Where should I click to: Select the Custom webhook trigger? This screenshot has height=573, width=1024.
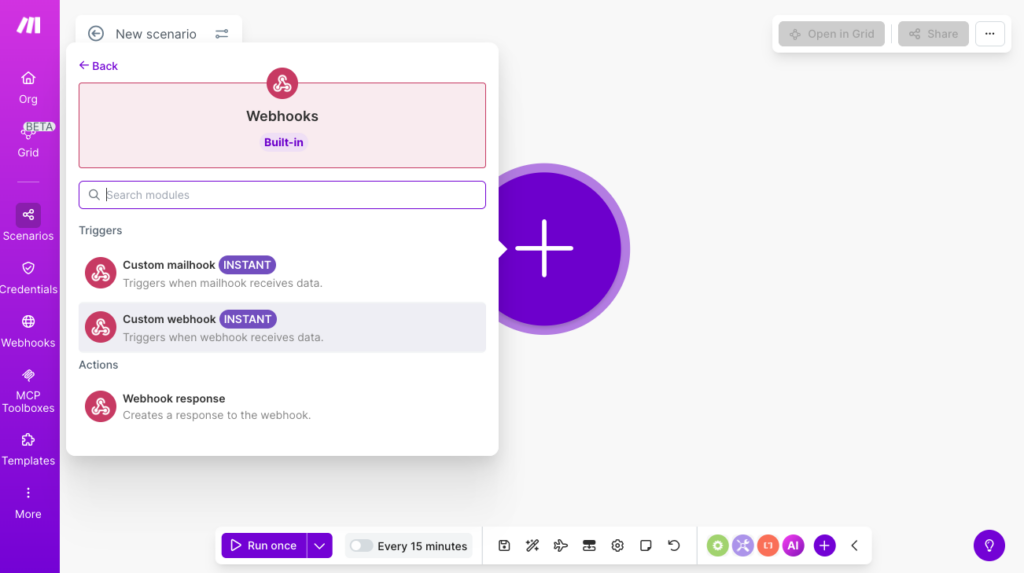(x=282, y=327)
